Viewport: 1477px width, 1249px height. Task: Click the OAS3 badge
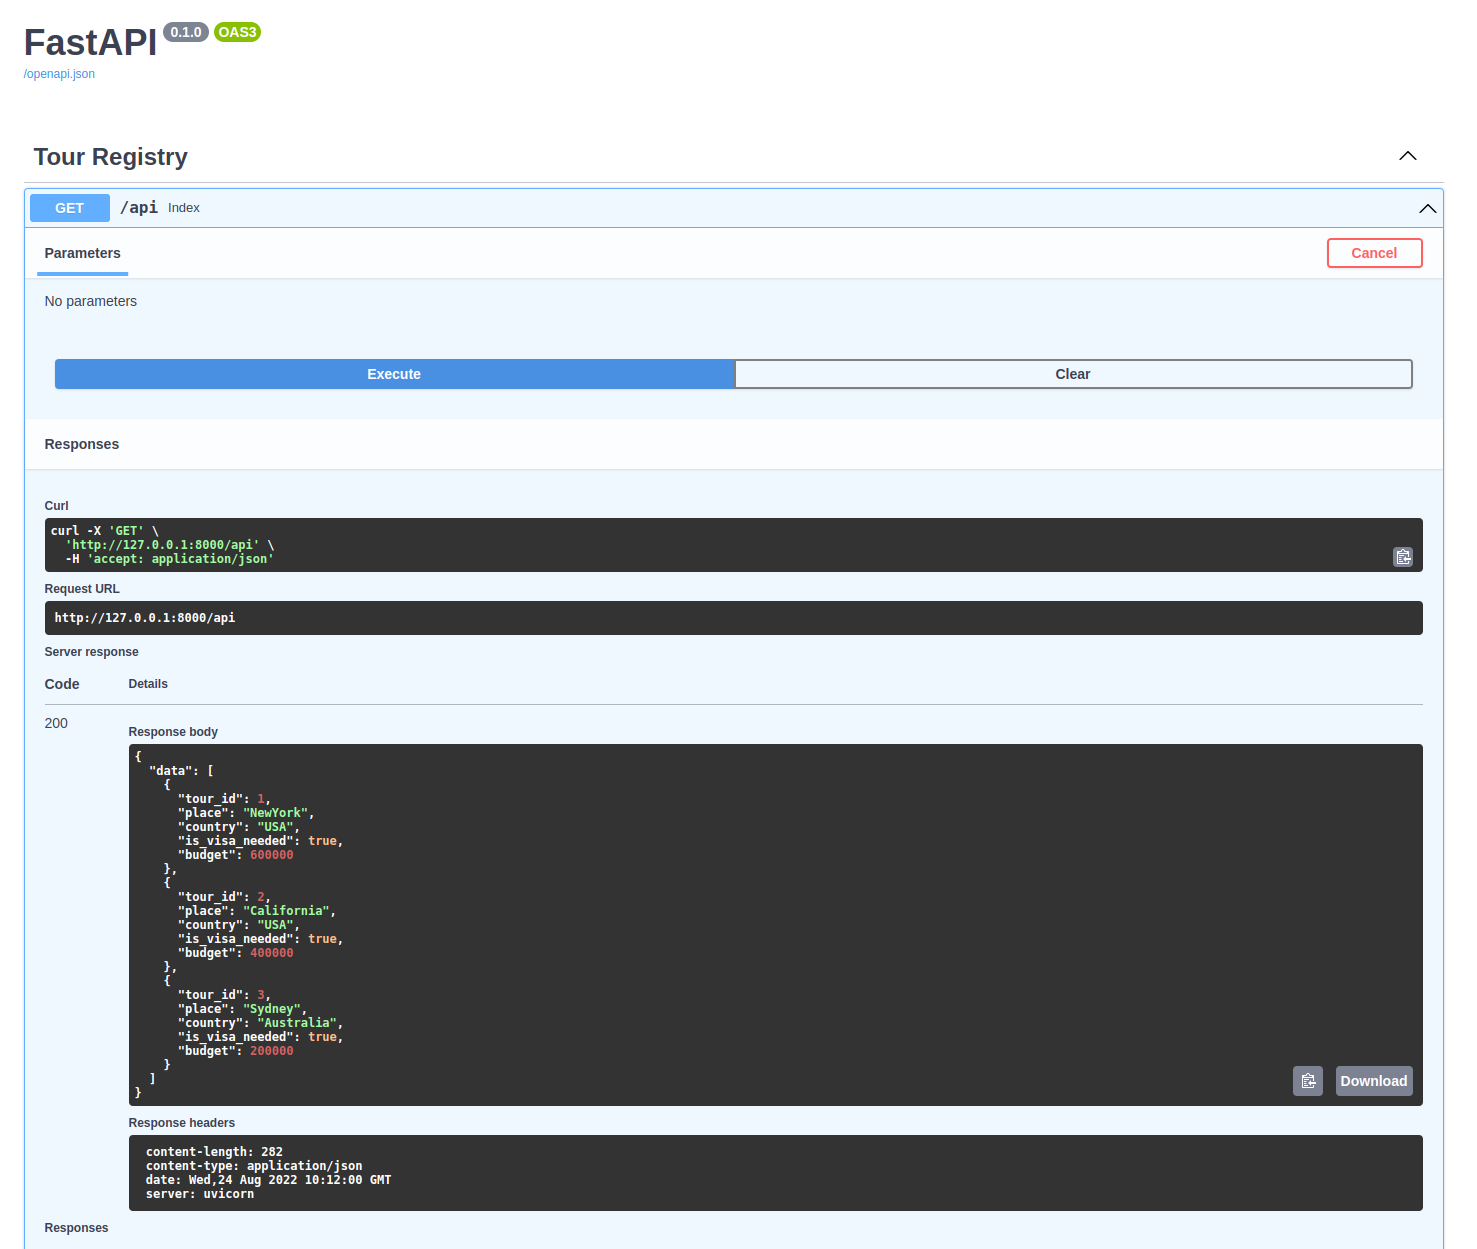(x=237, y=32)
